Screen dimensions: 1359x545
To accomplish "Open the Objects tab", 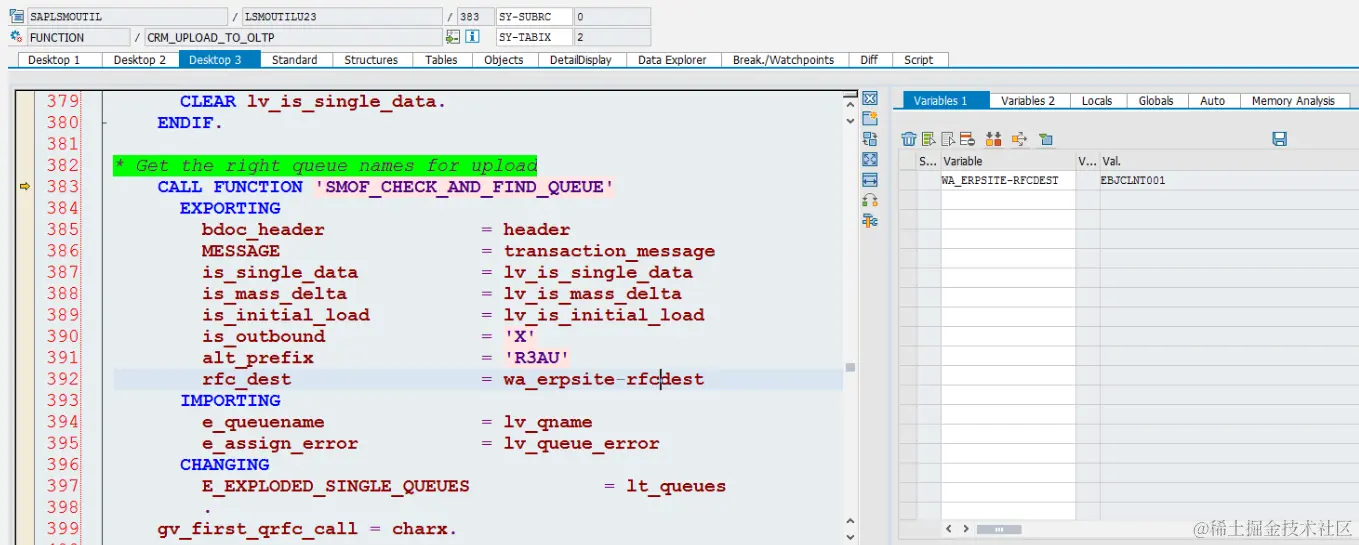I will coord(504,60).
